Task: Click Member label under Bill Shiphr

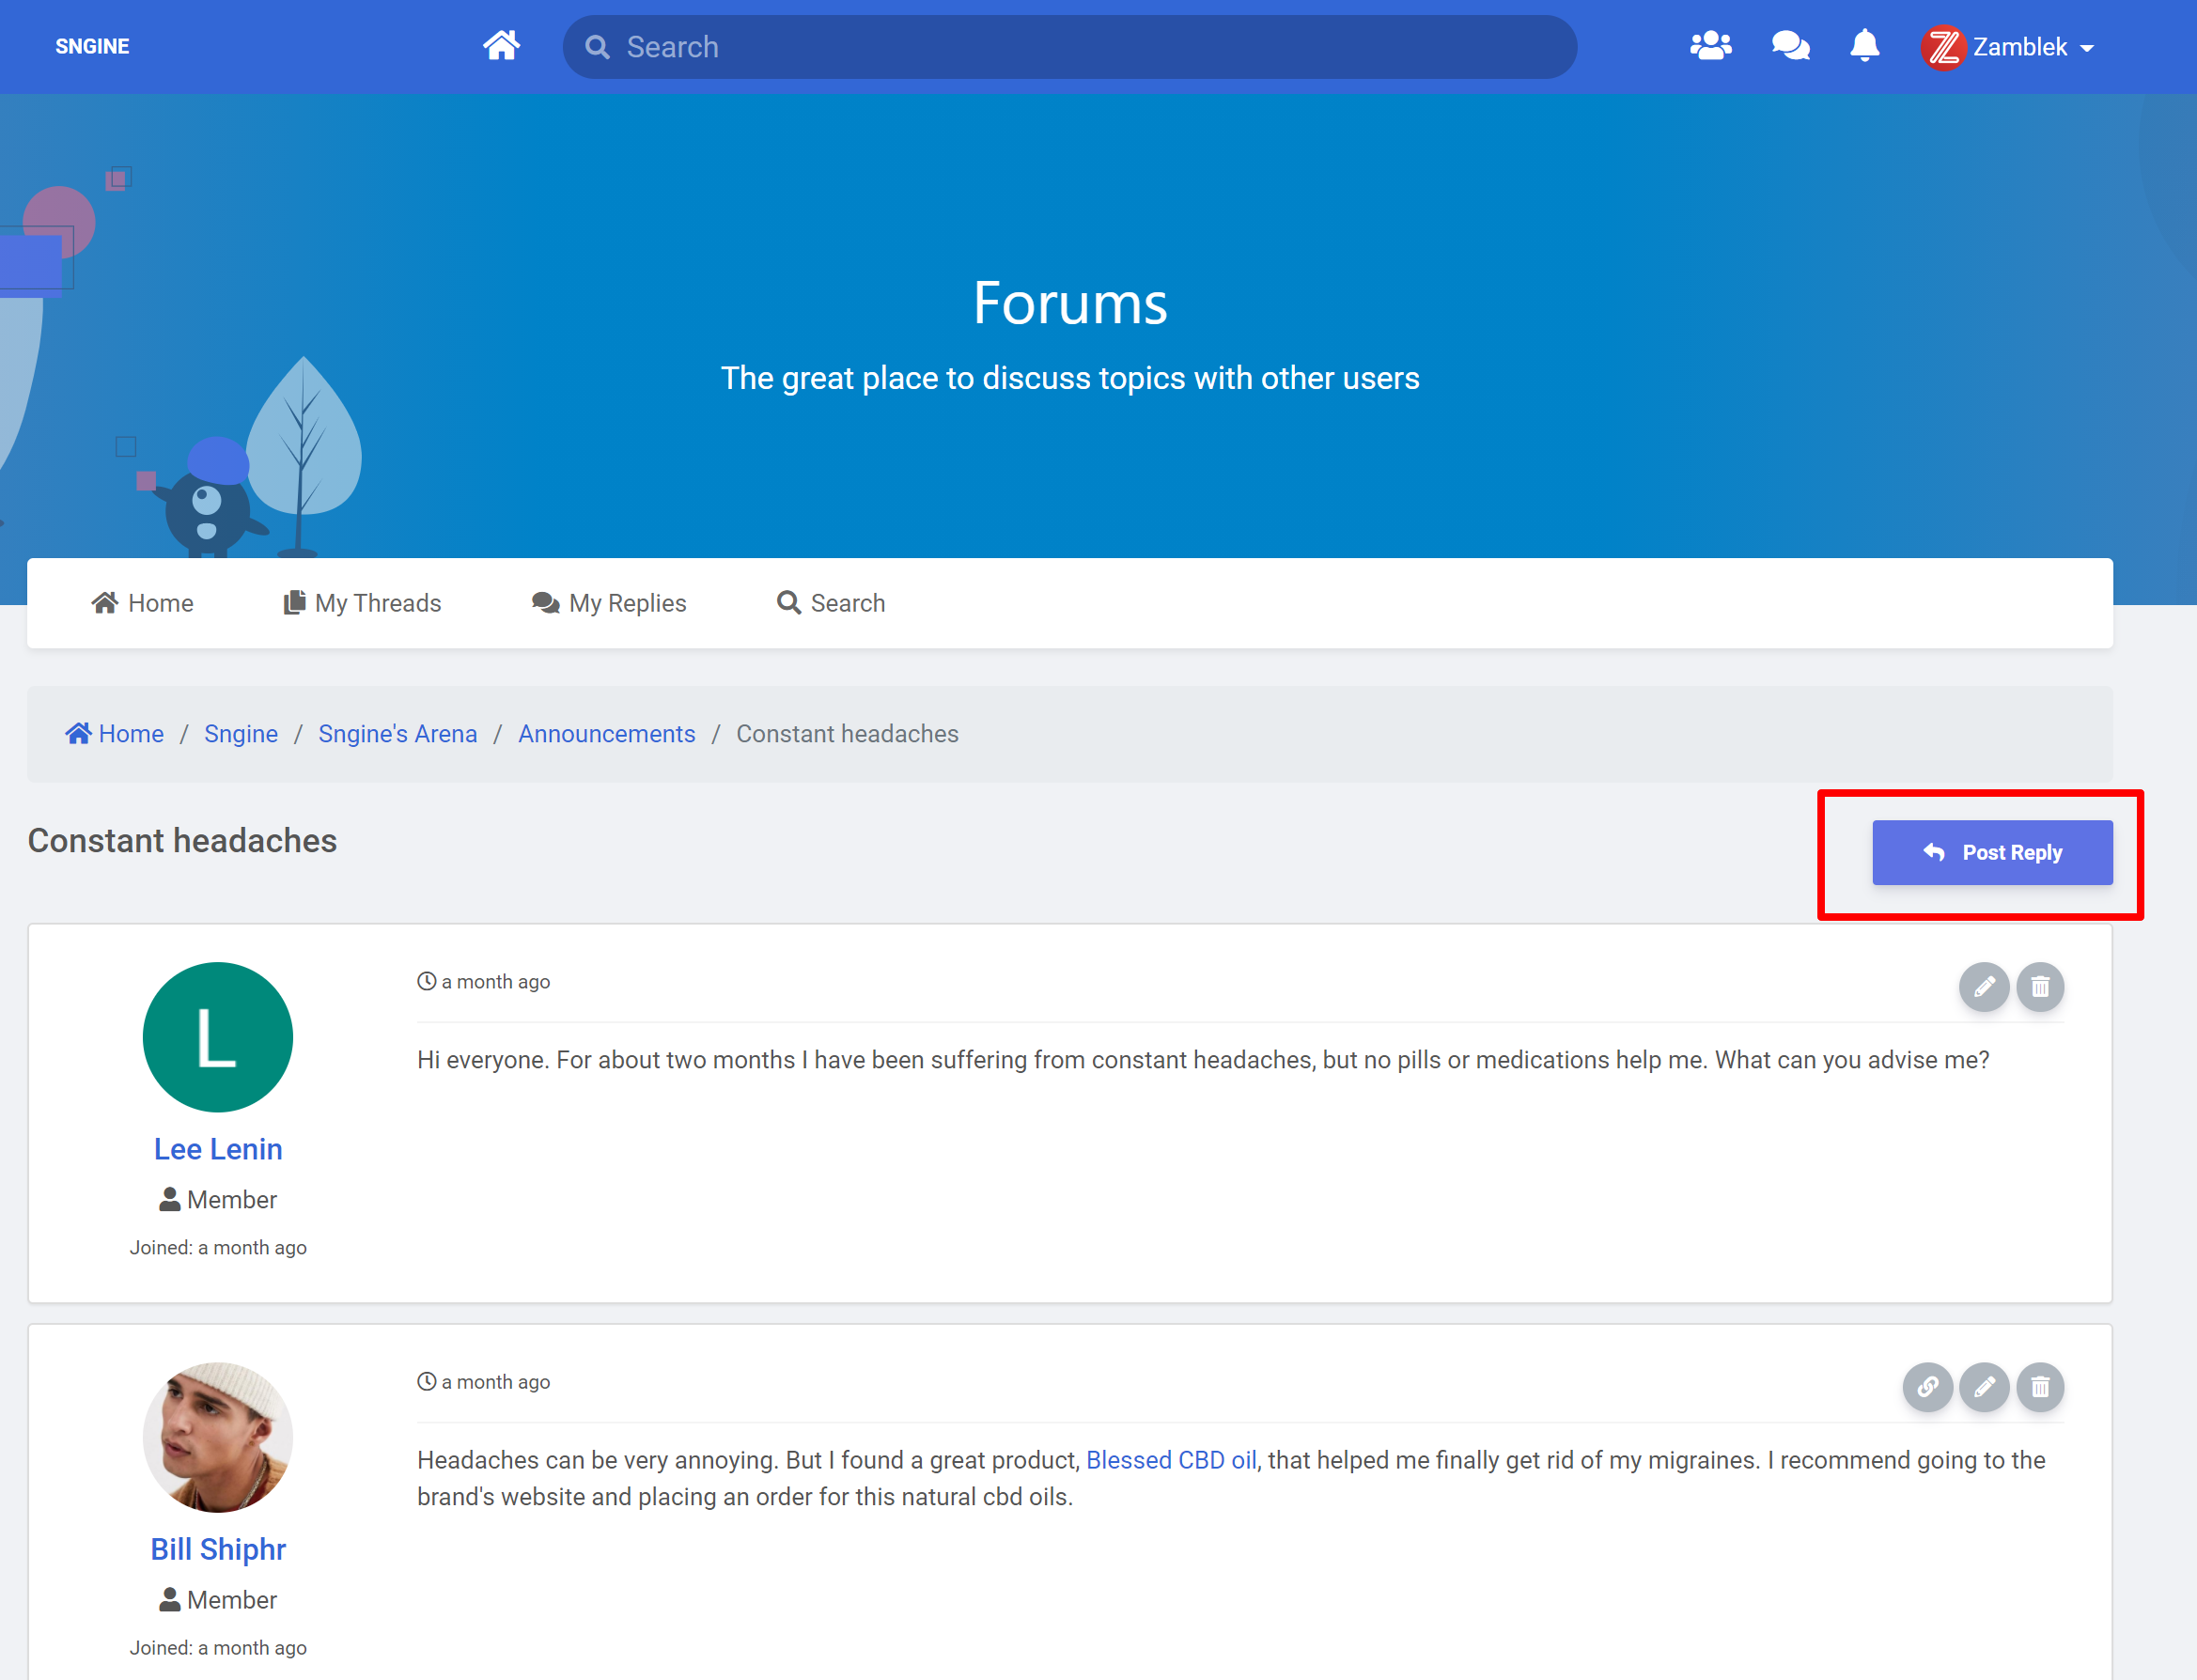Action: click(218, 1600)
